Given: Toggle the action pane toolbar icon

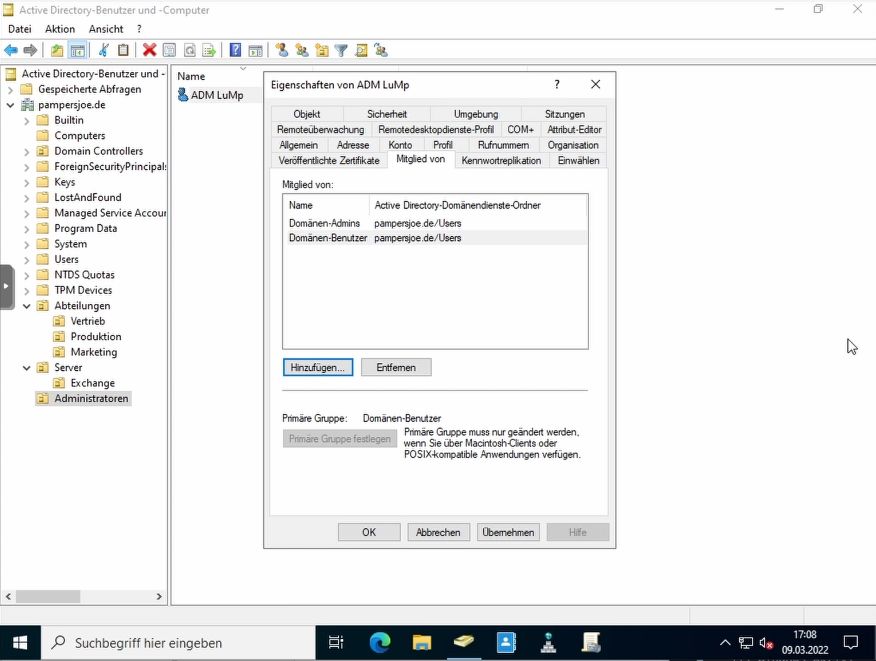Looking at the screenshot, I should [x=255, y=50].
